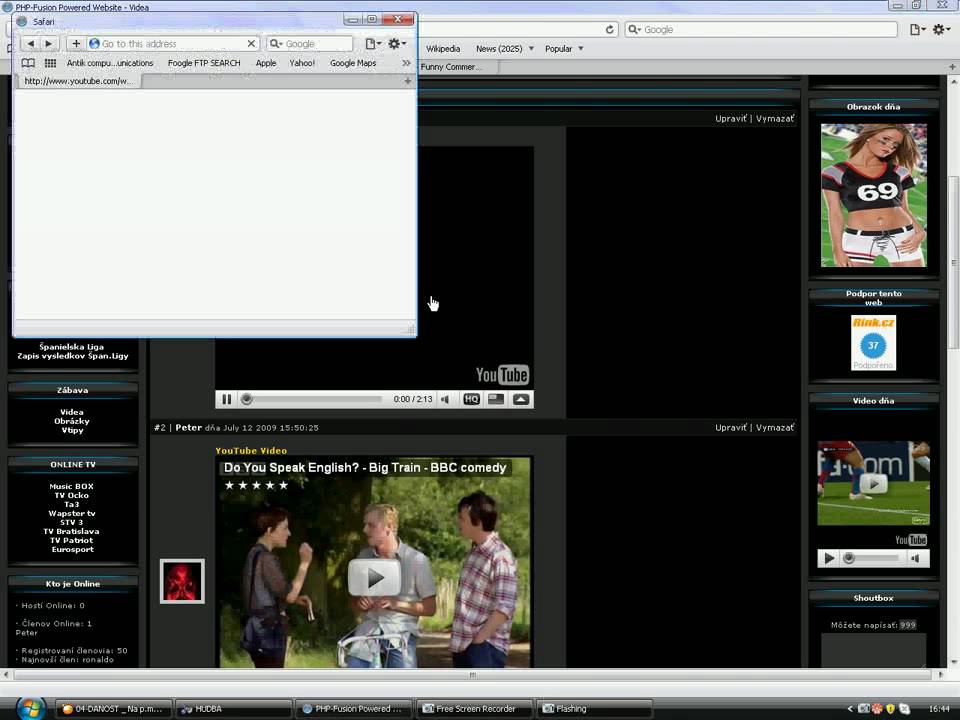Open the up-arrow menu on first video player
This screenshot has height=720, width=960.
tap(521, 399)
